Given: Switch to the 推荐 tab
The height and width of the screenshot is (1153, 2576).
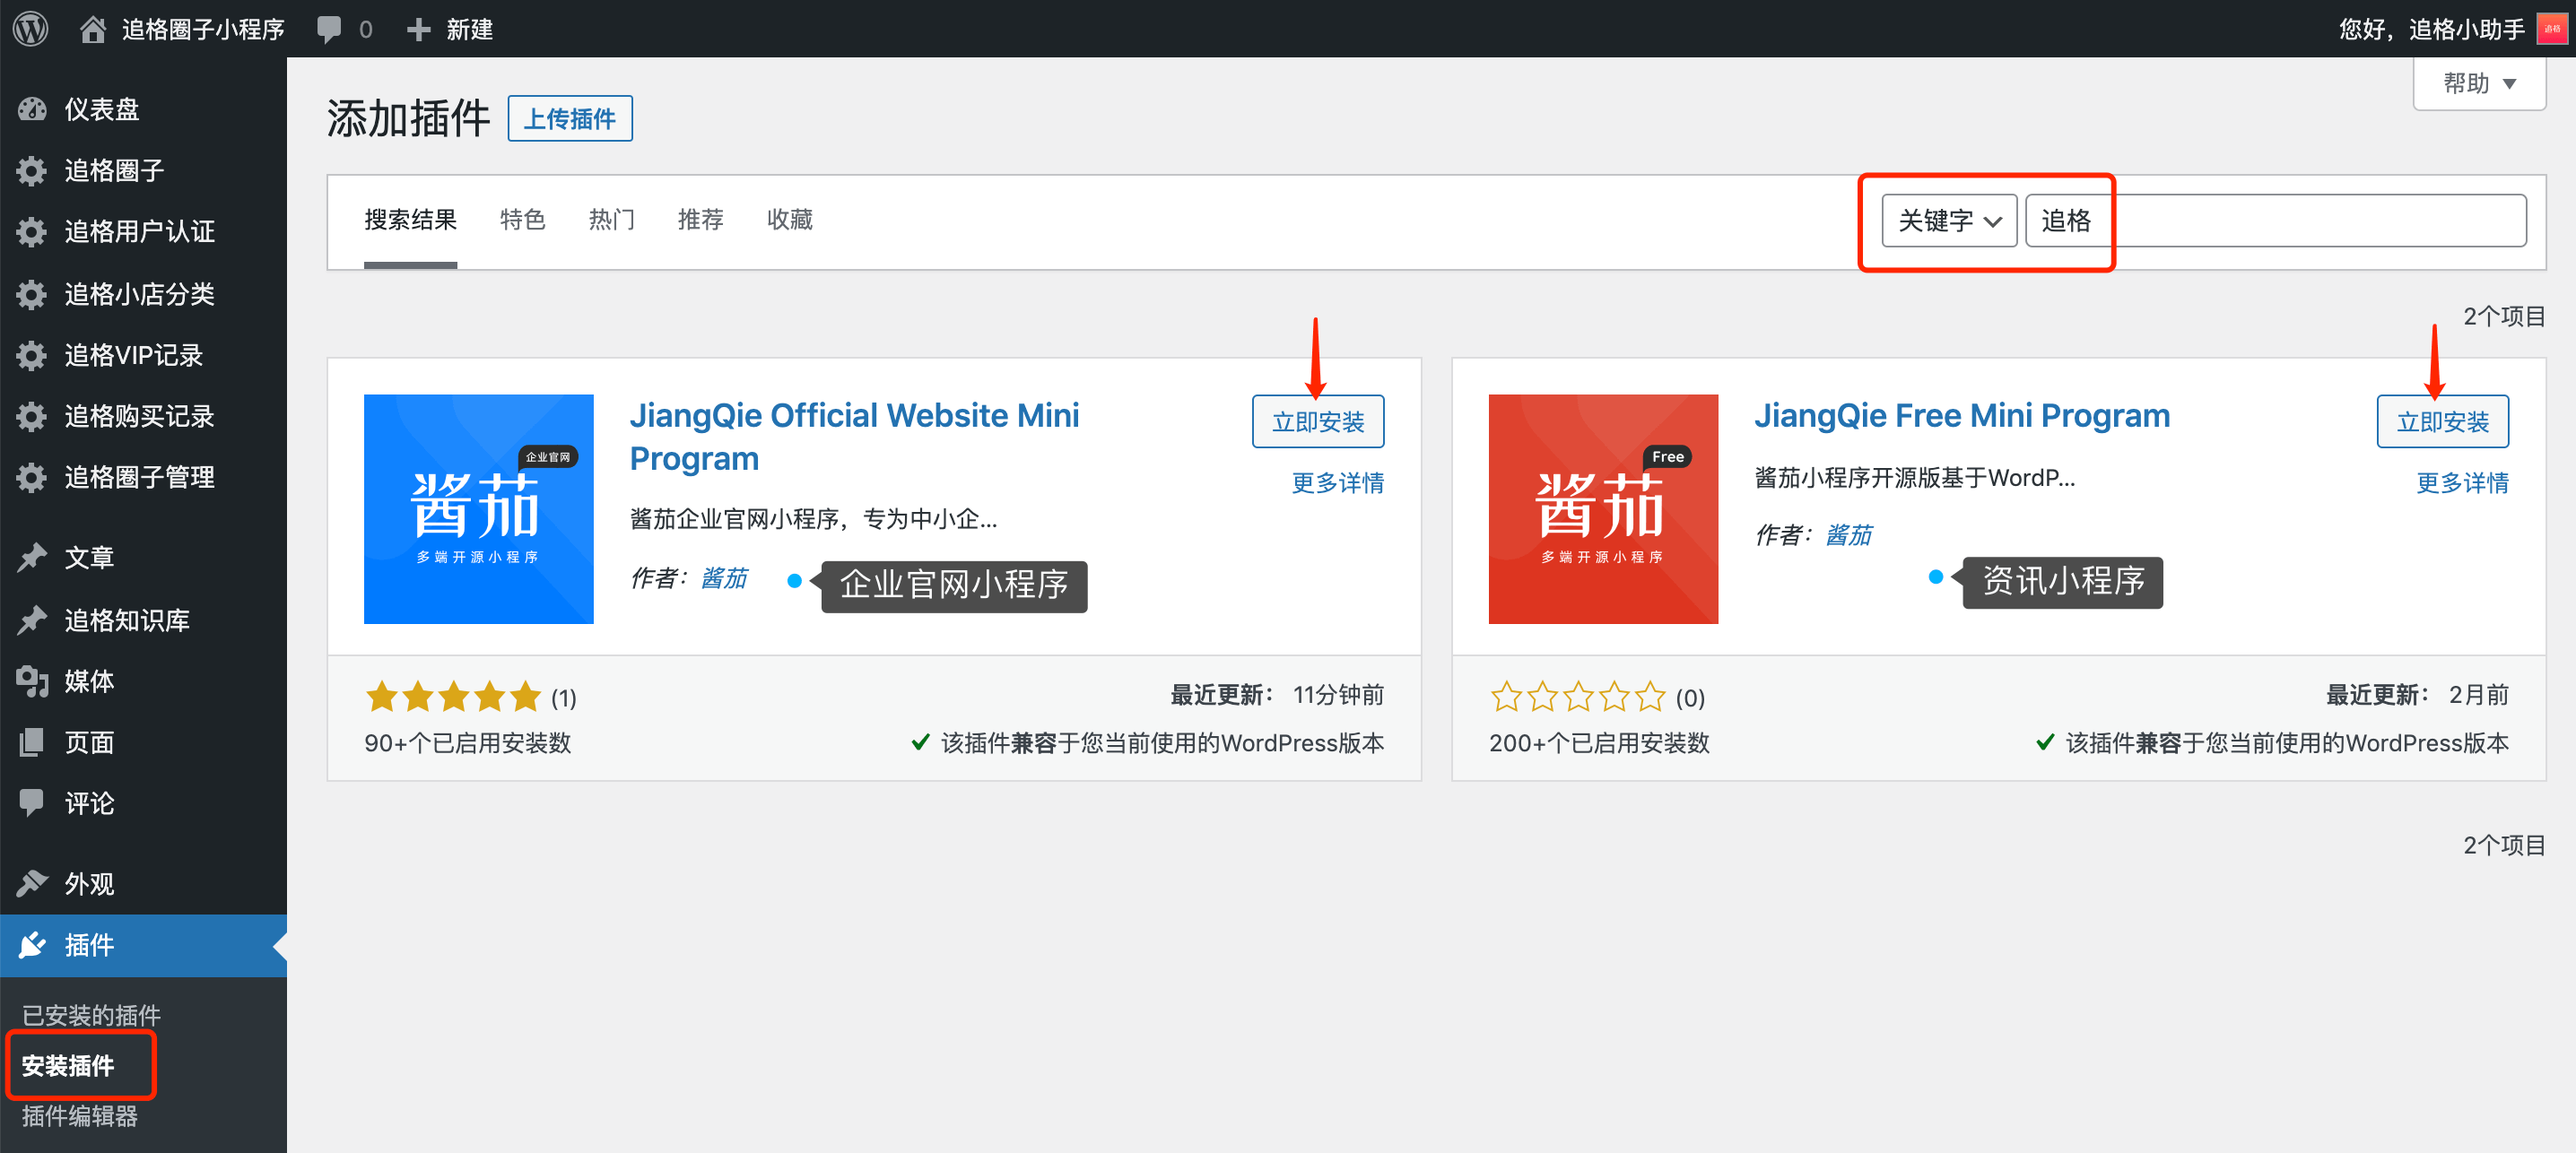Looking at the screenshot, I should coord(700,220).
